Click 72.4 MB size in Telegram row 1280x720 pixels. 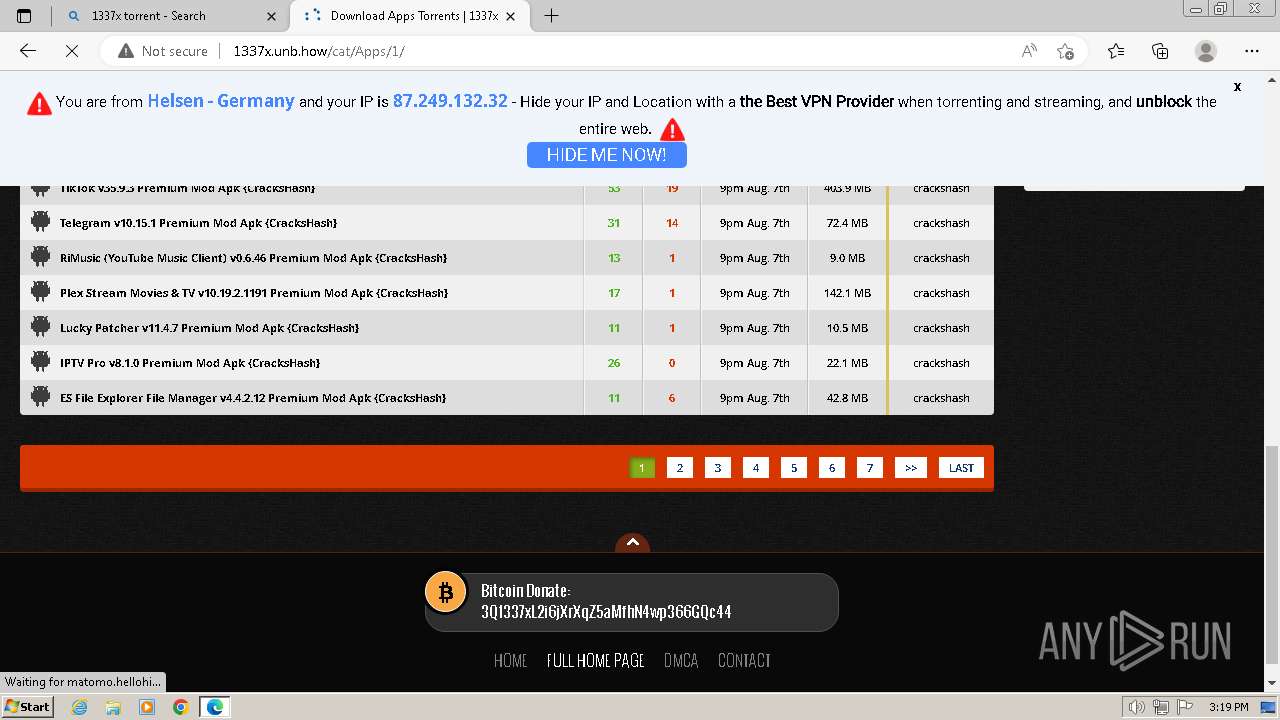click(847, 223)
